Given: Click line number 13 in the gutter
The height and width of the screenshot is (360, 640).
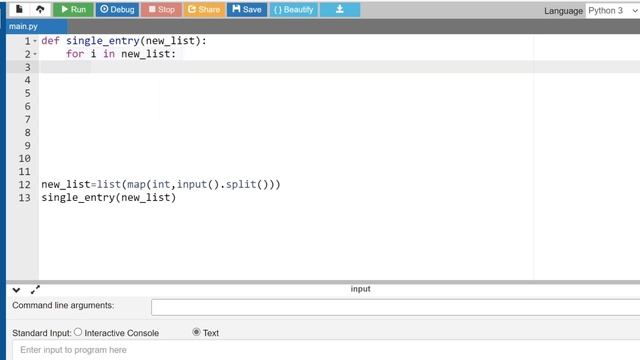Looking at the screenshot, I should click(24, 198).
